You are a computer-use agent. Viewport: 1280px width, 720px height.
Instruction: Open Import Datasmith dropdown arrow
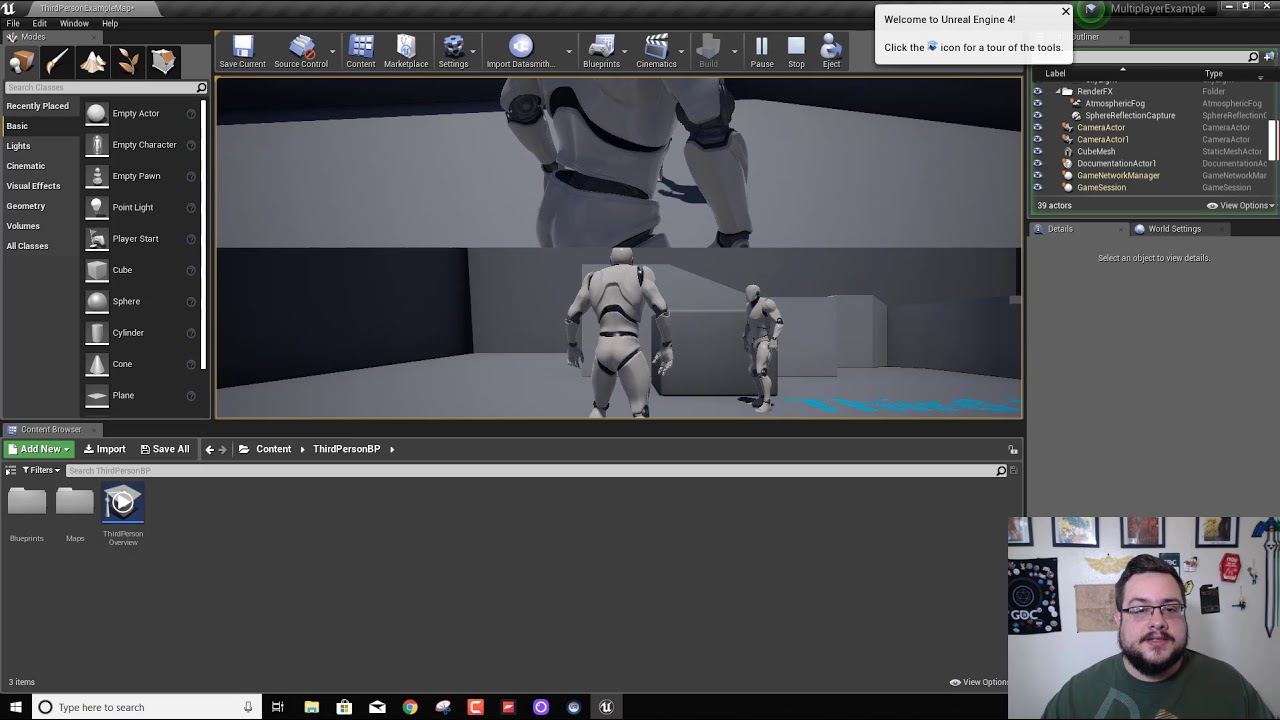tap(569, 52)
